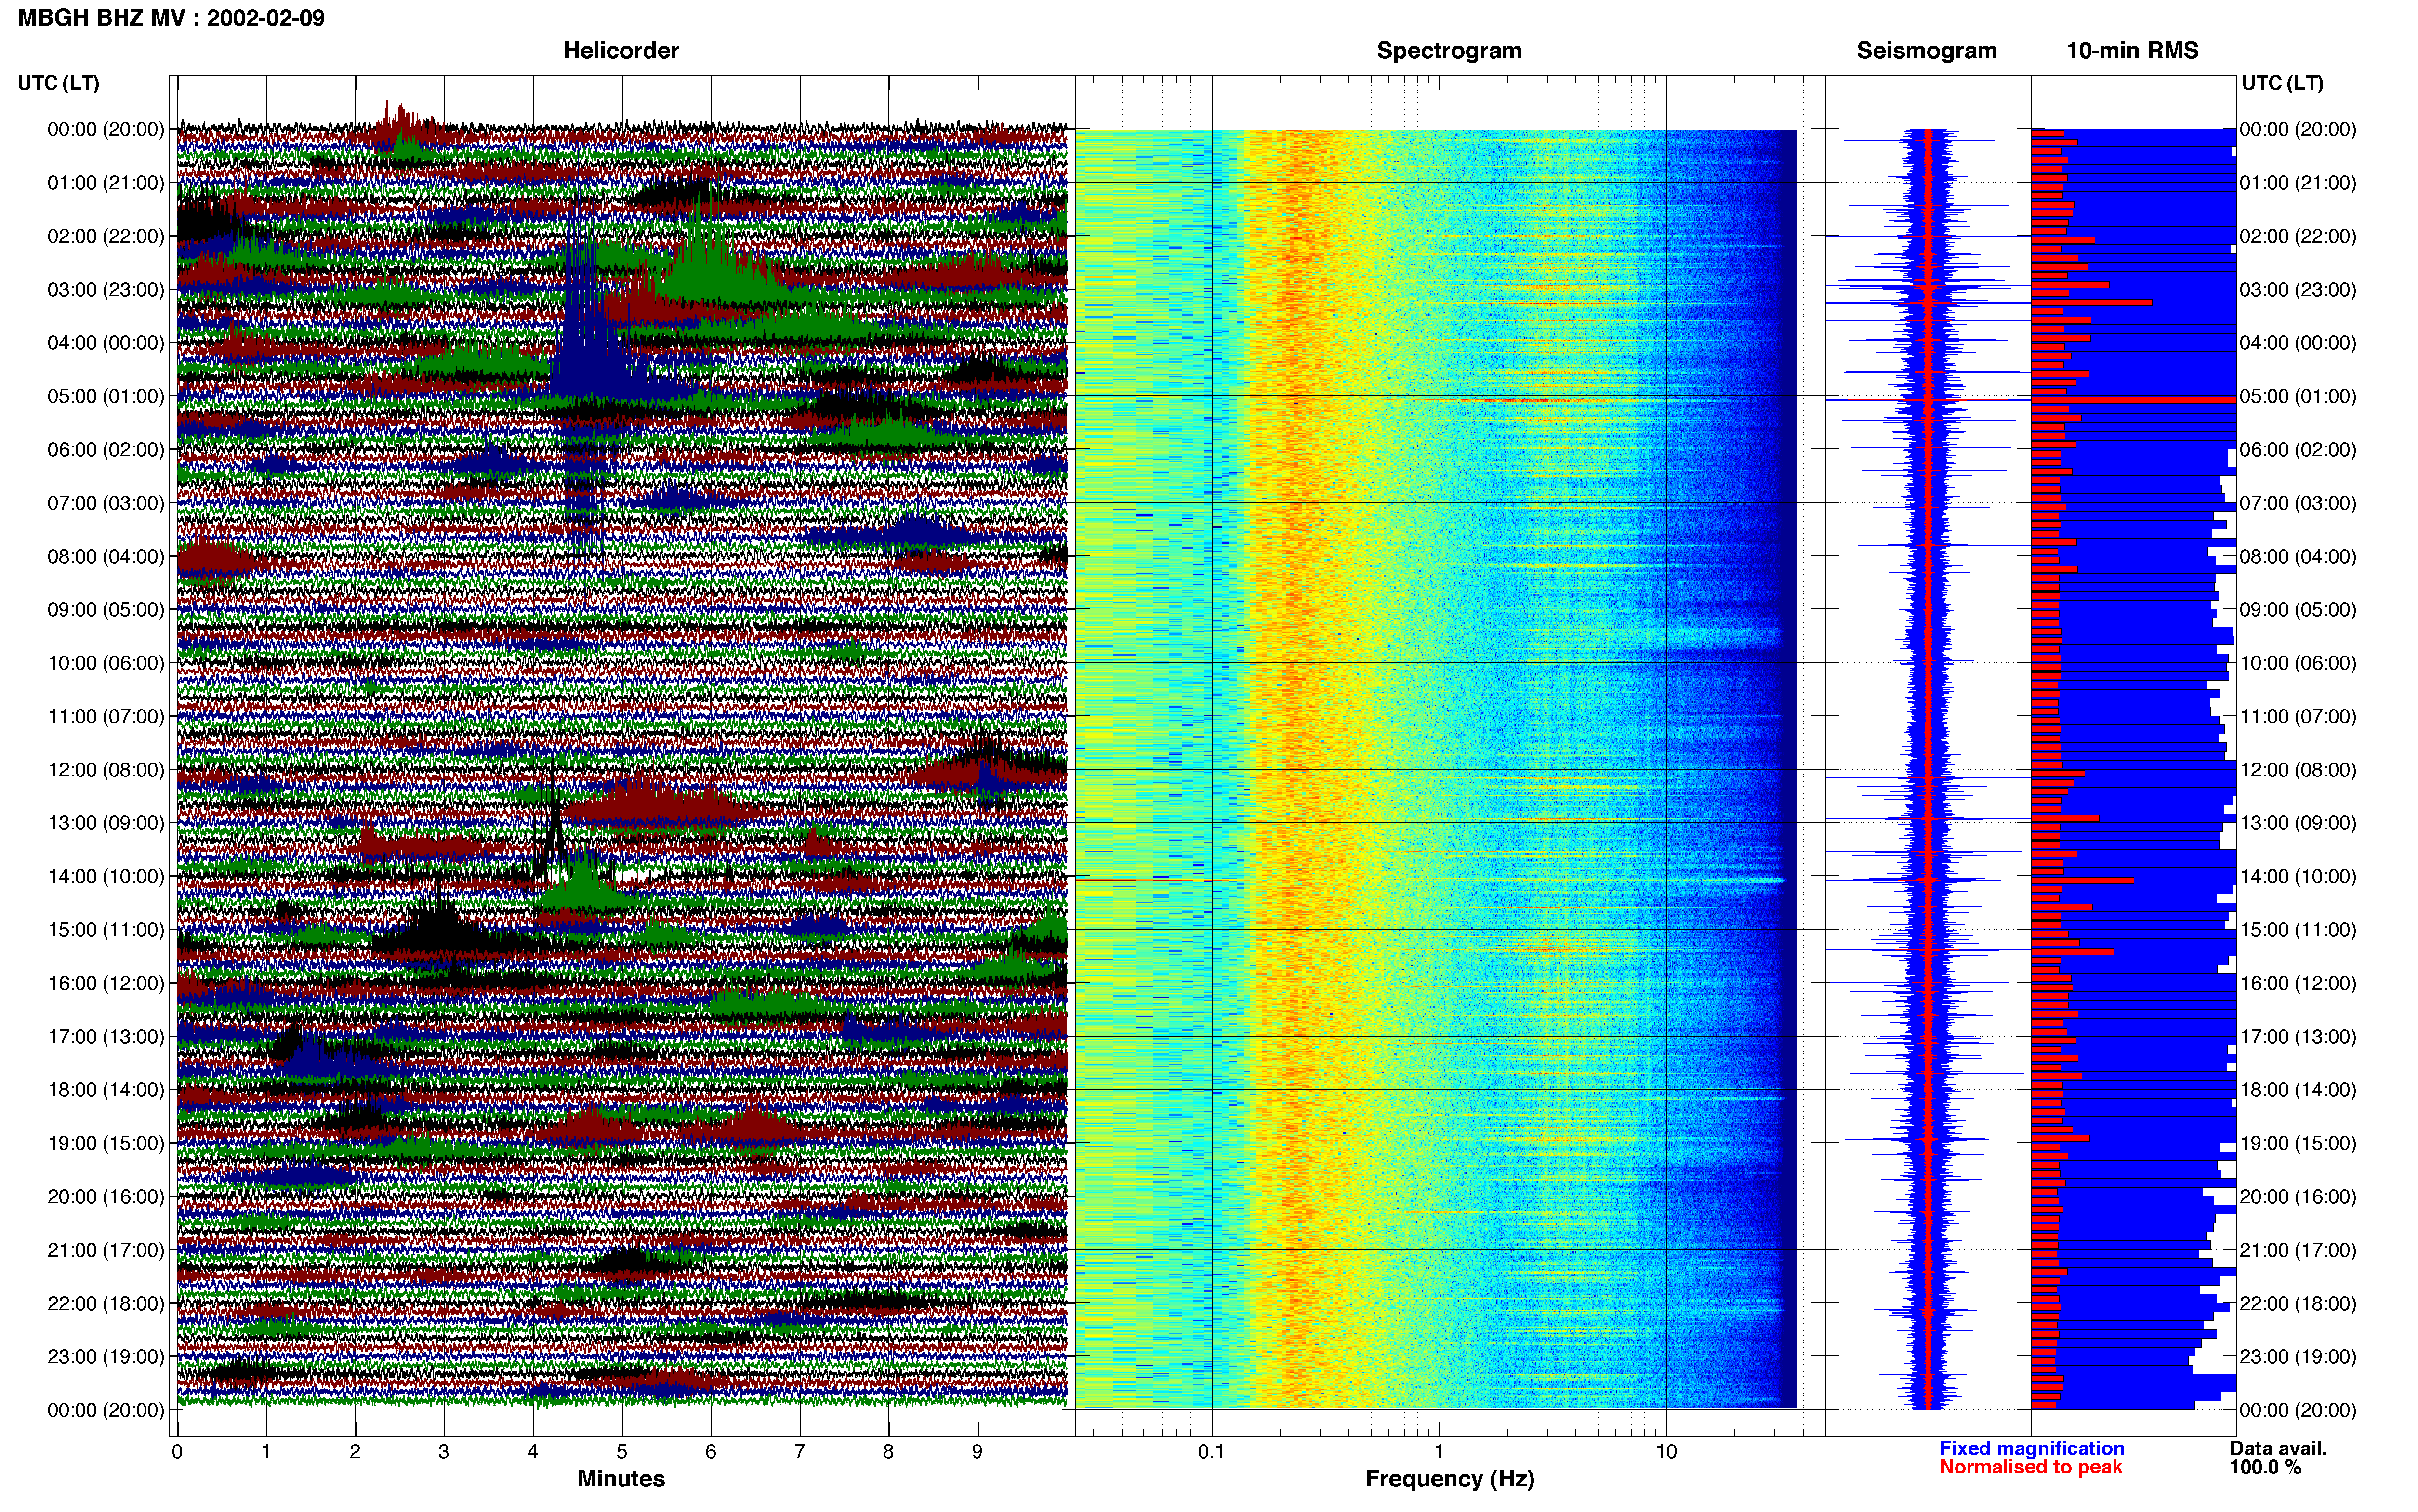This screenshot has width=2418, height=1512.
Task: Click frequency tick '10' on spectrogram axis
Action: pyautogui.click(x=1666, y=1451)
